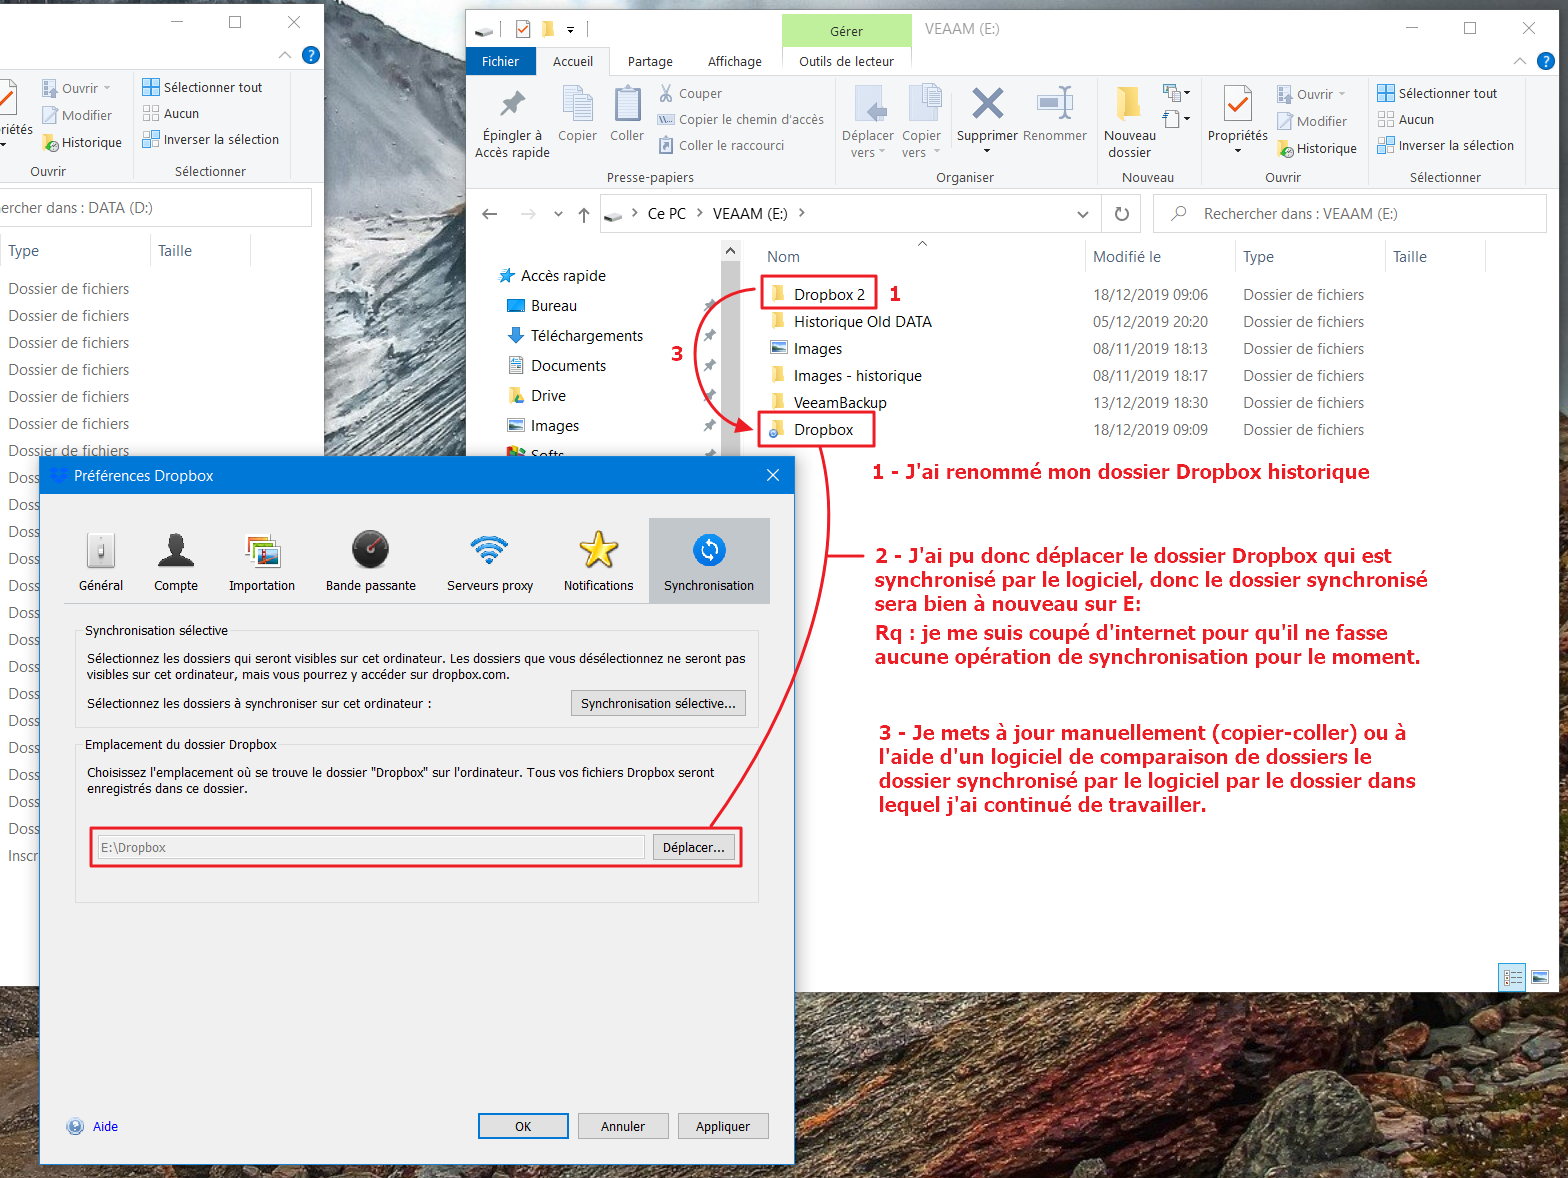The image size is (1568, 1178).
Task: Expand Ouvrir dropdown in DATA (D:) window
Action: (107, 88)
